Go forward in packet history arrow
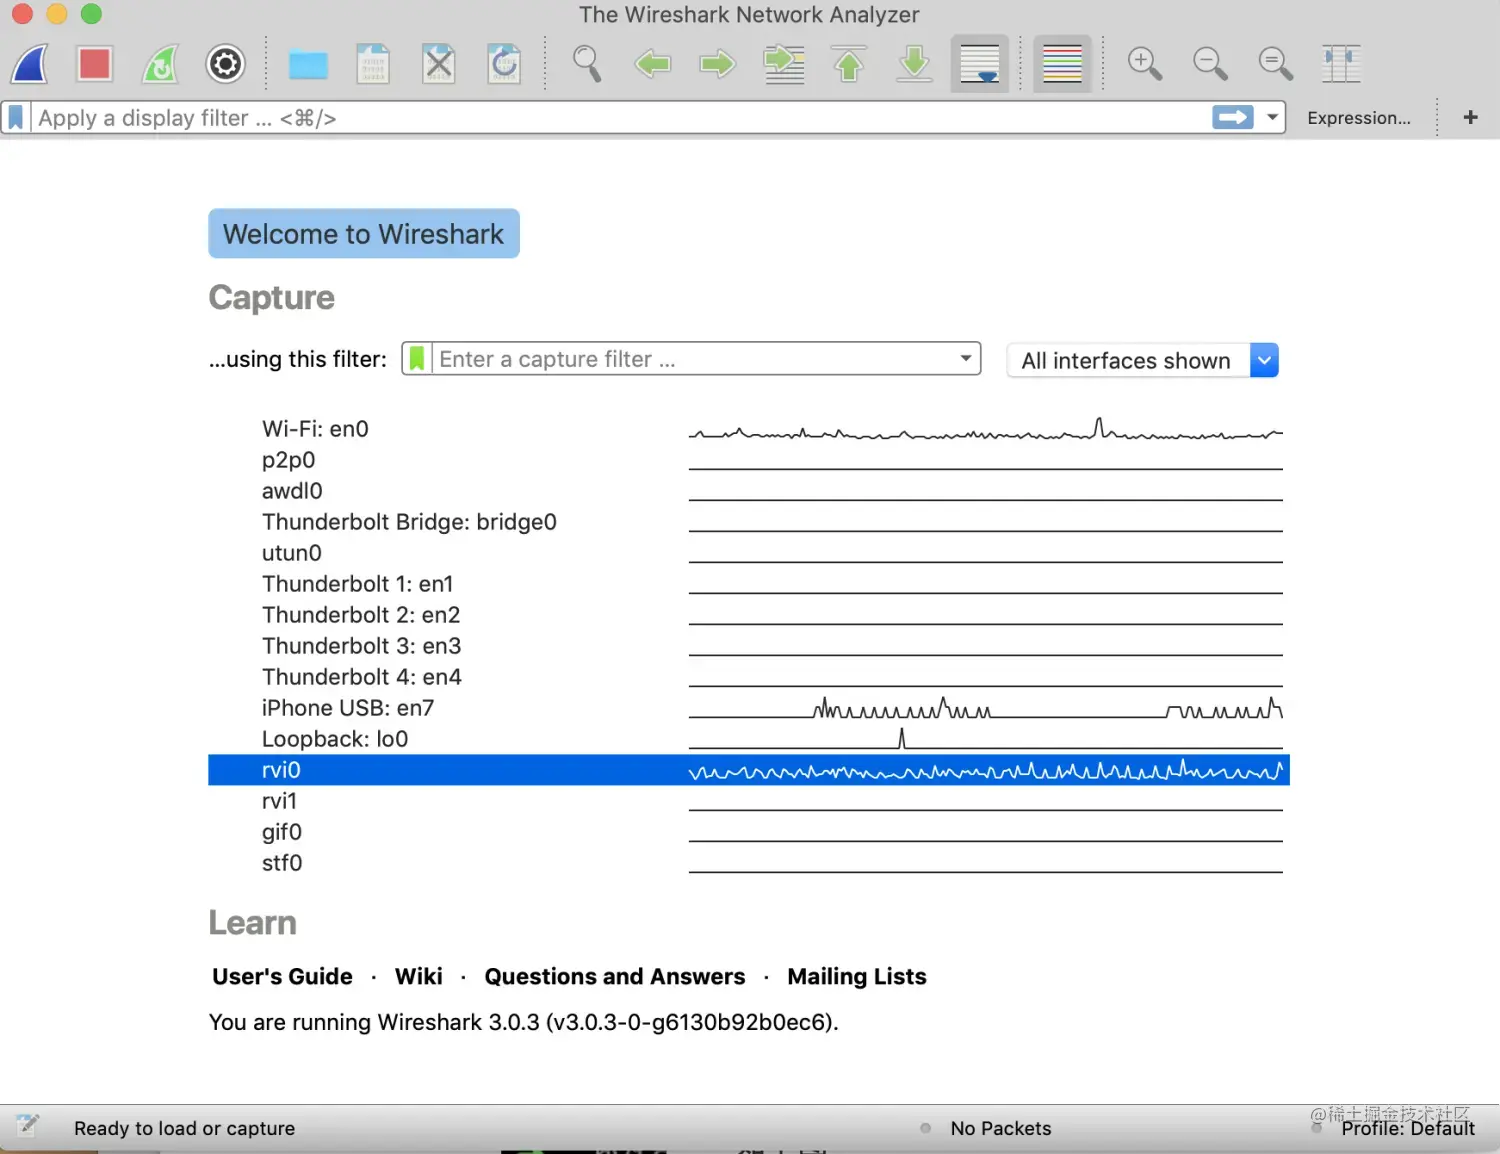This screenshot has height=1154, width=1500. (717, 64)
